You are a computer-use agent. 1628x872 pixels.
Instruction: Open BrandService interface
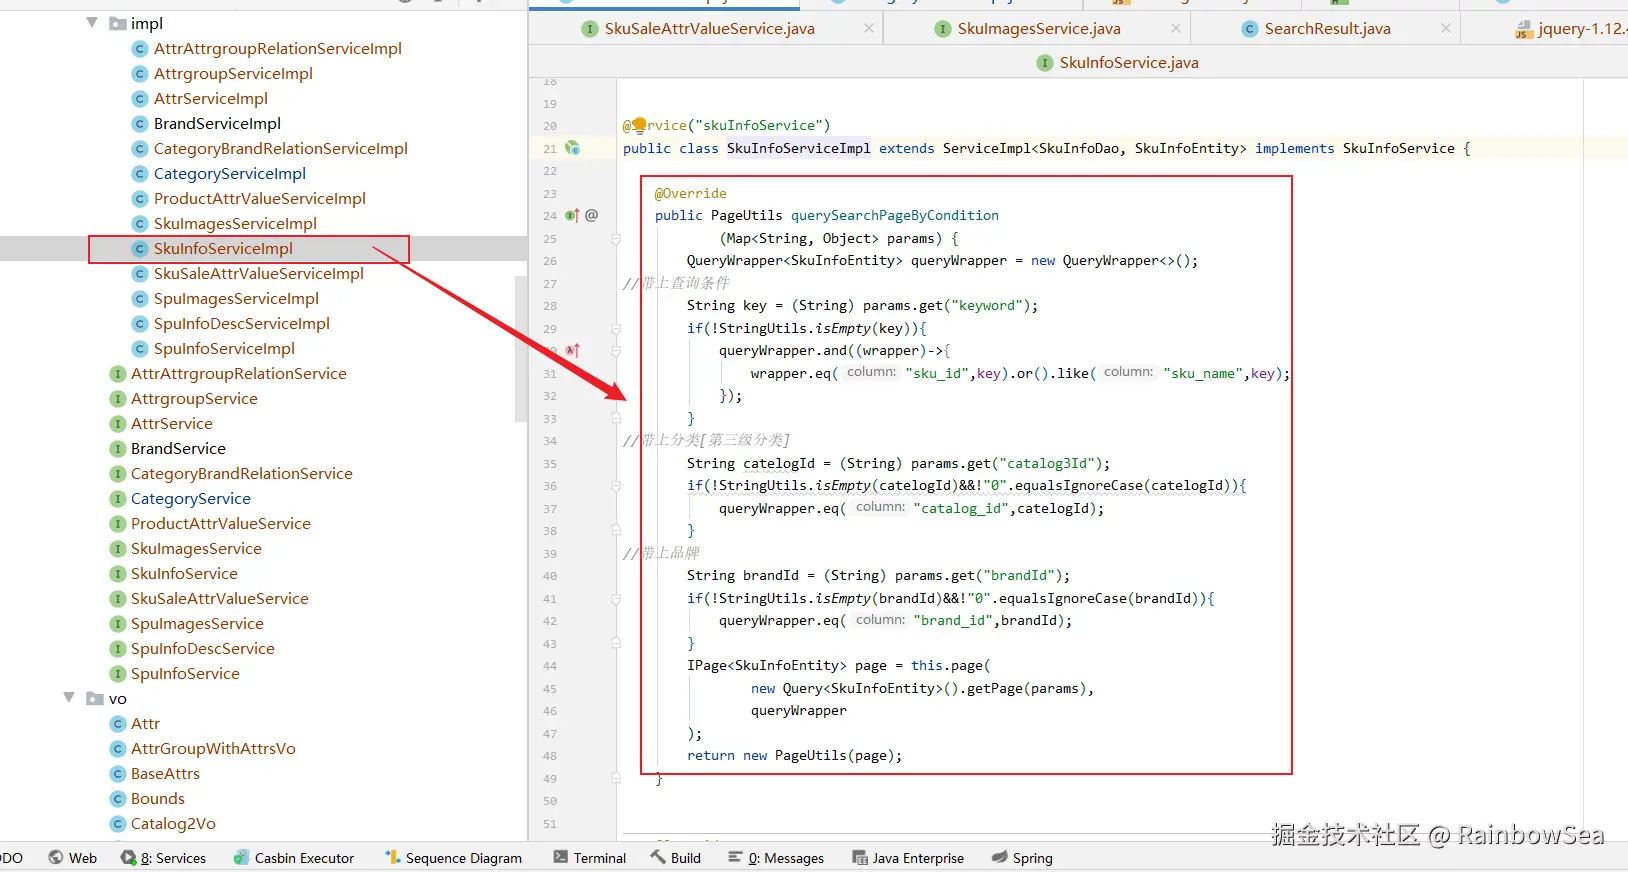(x=178, y=448)
